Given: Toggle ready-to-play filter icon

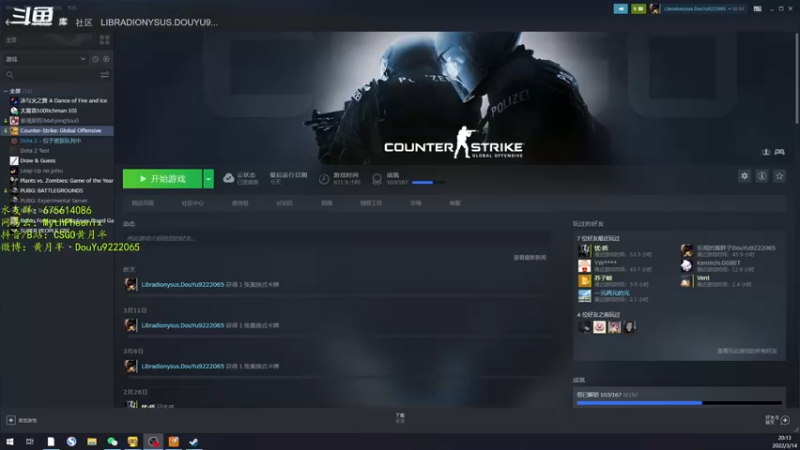Looking at the screenshot, I should click(106, 59).
